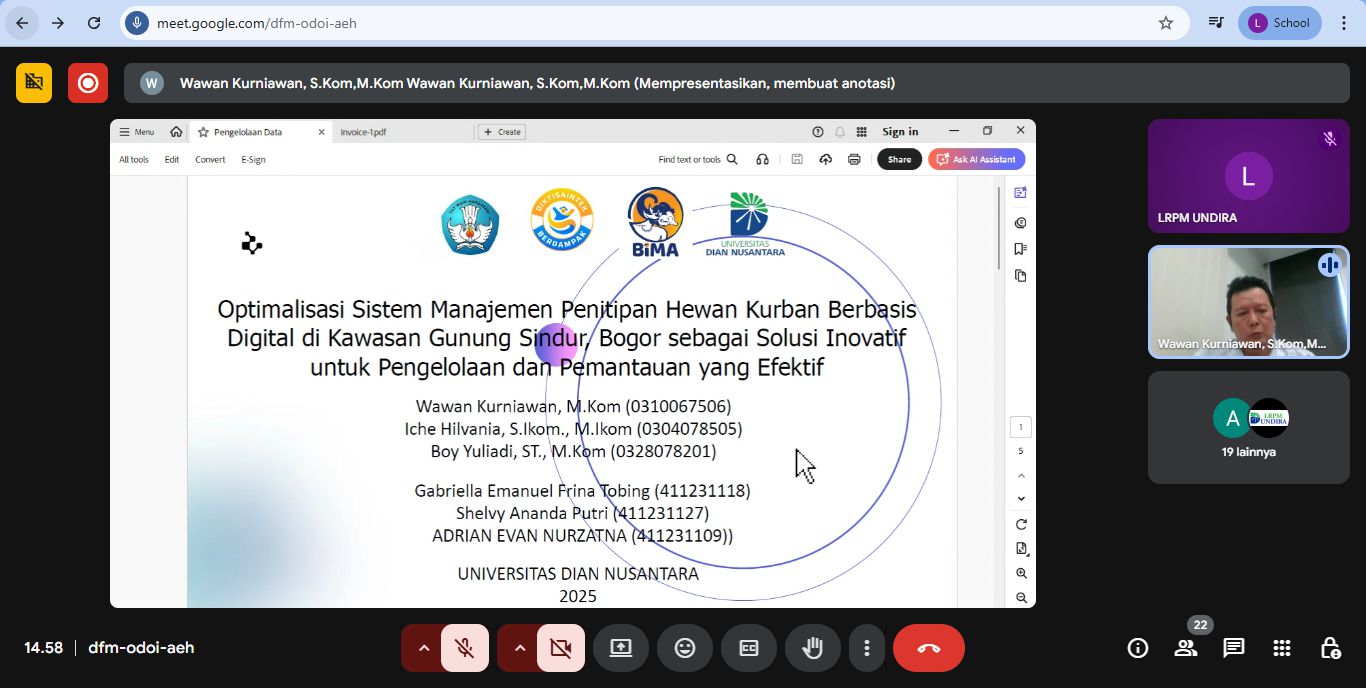Select Wawan Kurniawan's video tile
This screenshot has height=688, width=1366.
pos(1248,302)
